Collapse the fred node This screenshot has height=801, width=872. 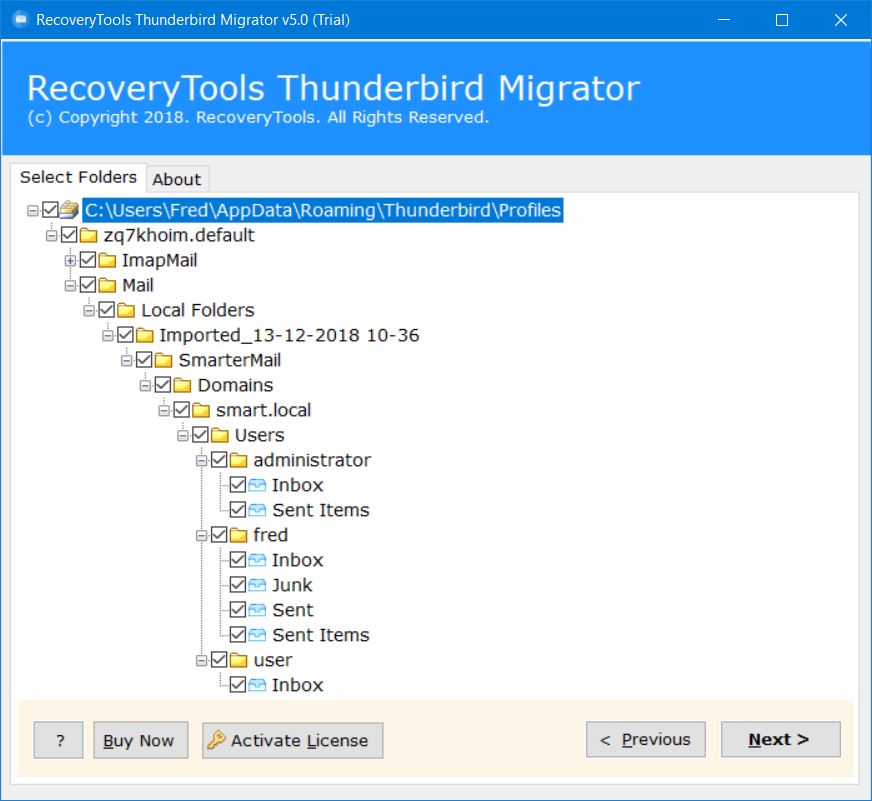pos(202,536)
